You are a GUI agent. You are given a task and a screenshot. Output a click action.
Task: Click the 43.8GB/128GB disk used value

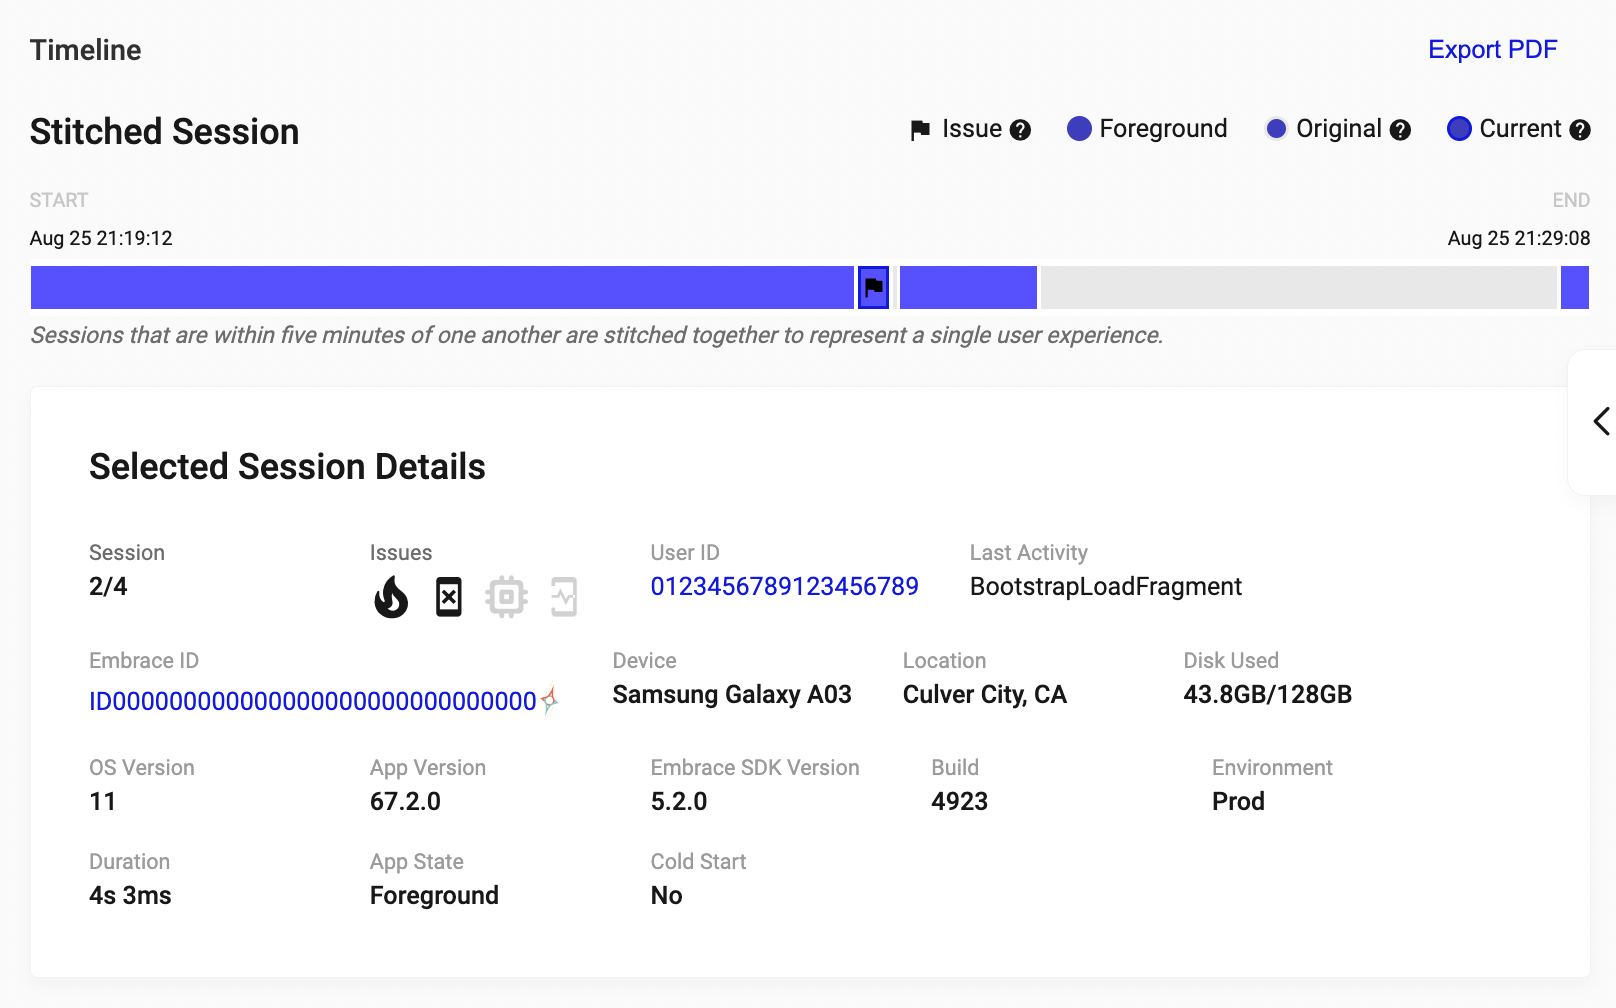[x=1267, y=694]
